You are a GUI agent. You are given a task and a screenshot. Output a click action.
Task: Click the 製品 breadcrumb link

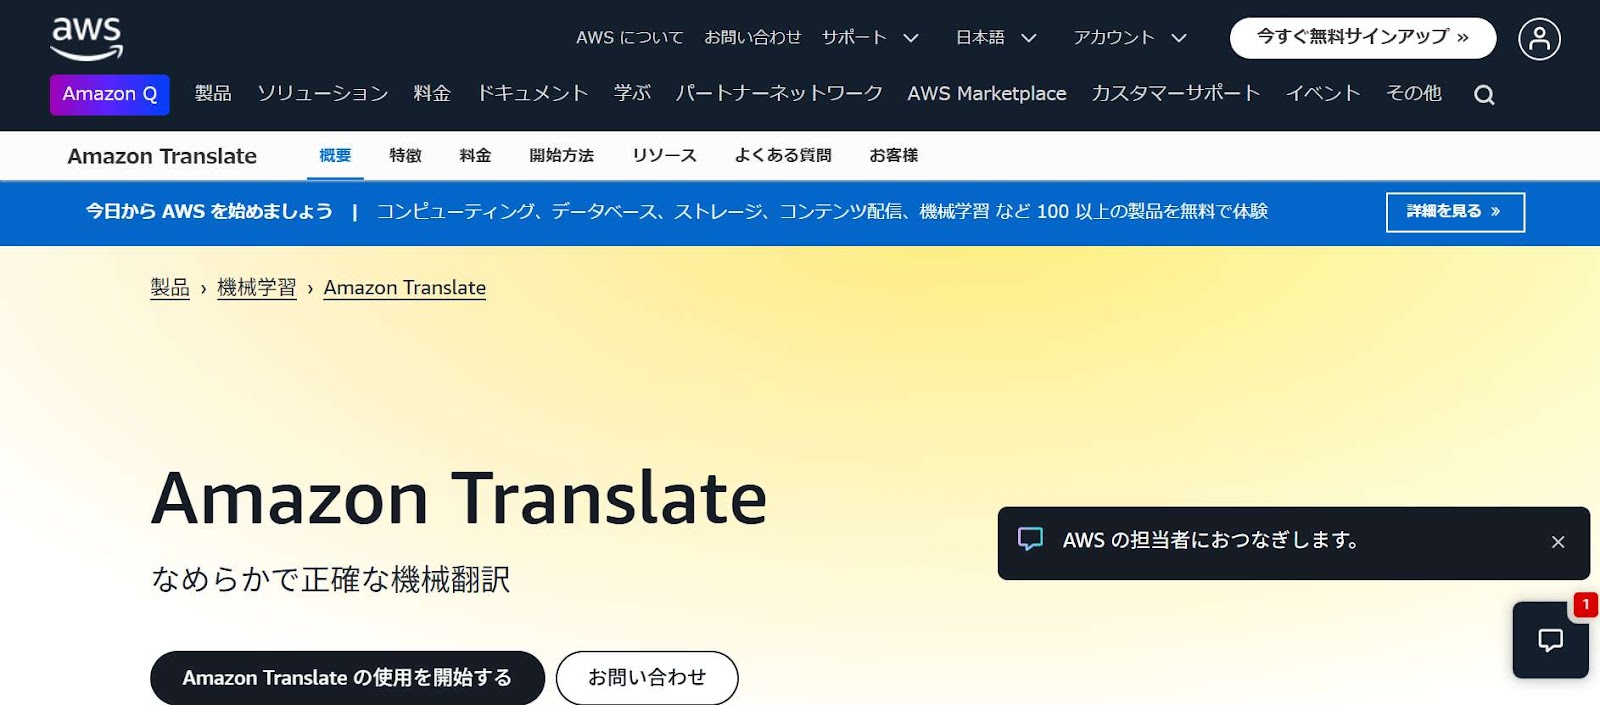tap(170, 288)
